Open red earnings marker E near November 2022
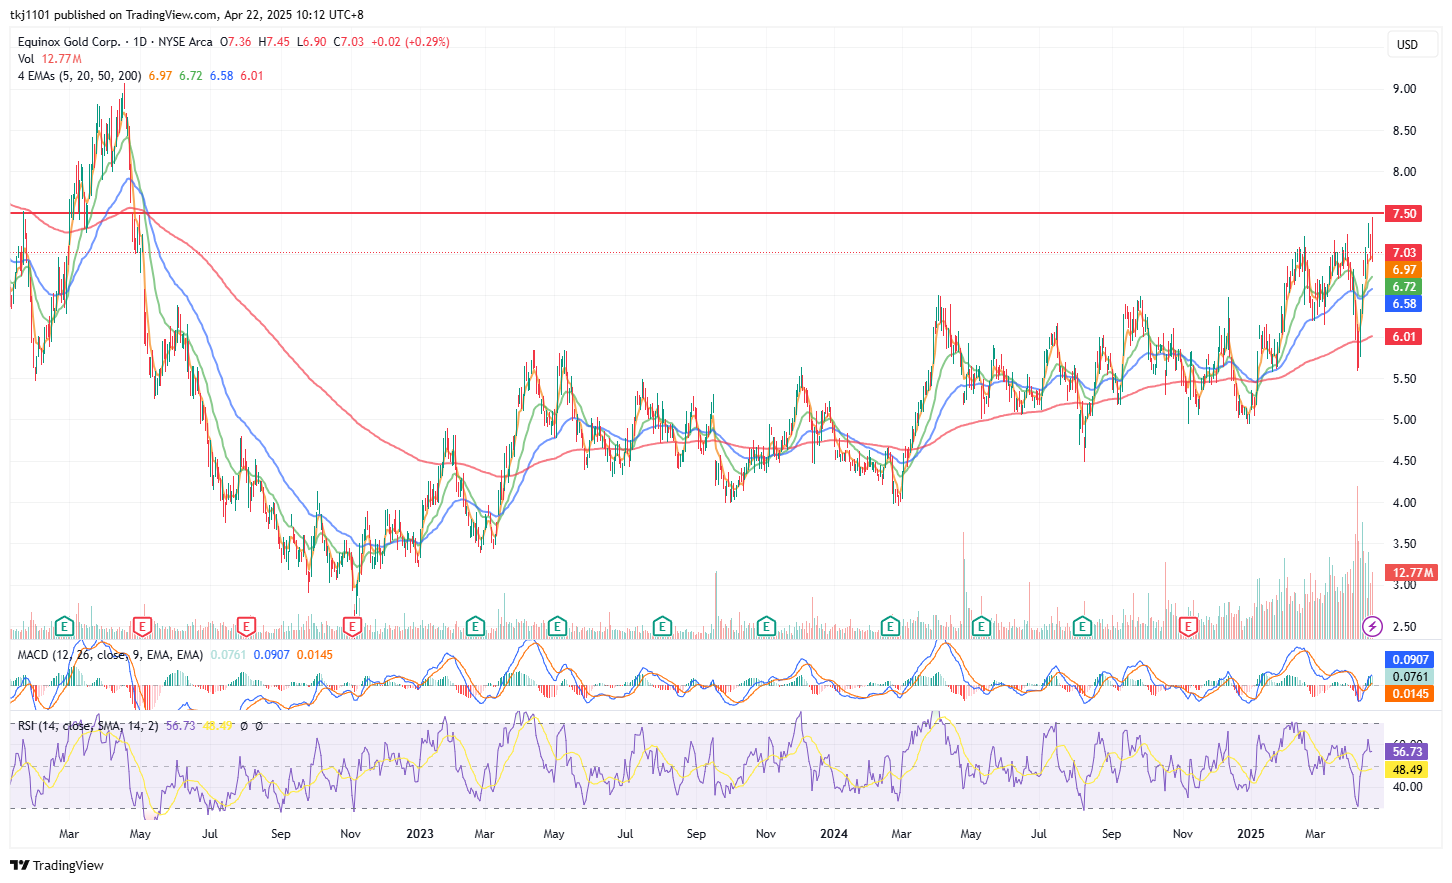This screenshot has height=883, width=1452. (x=352, y=627)
